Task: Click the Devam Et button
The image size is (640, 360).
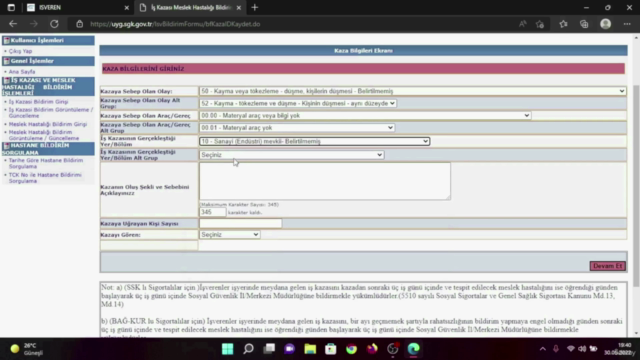Action: click(607, 266)
